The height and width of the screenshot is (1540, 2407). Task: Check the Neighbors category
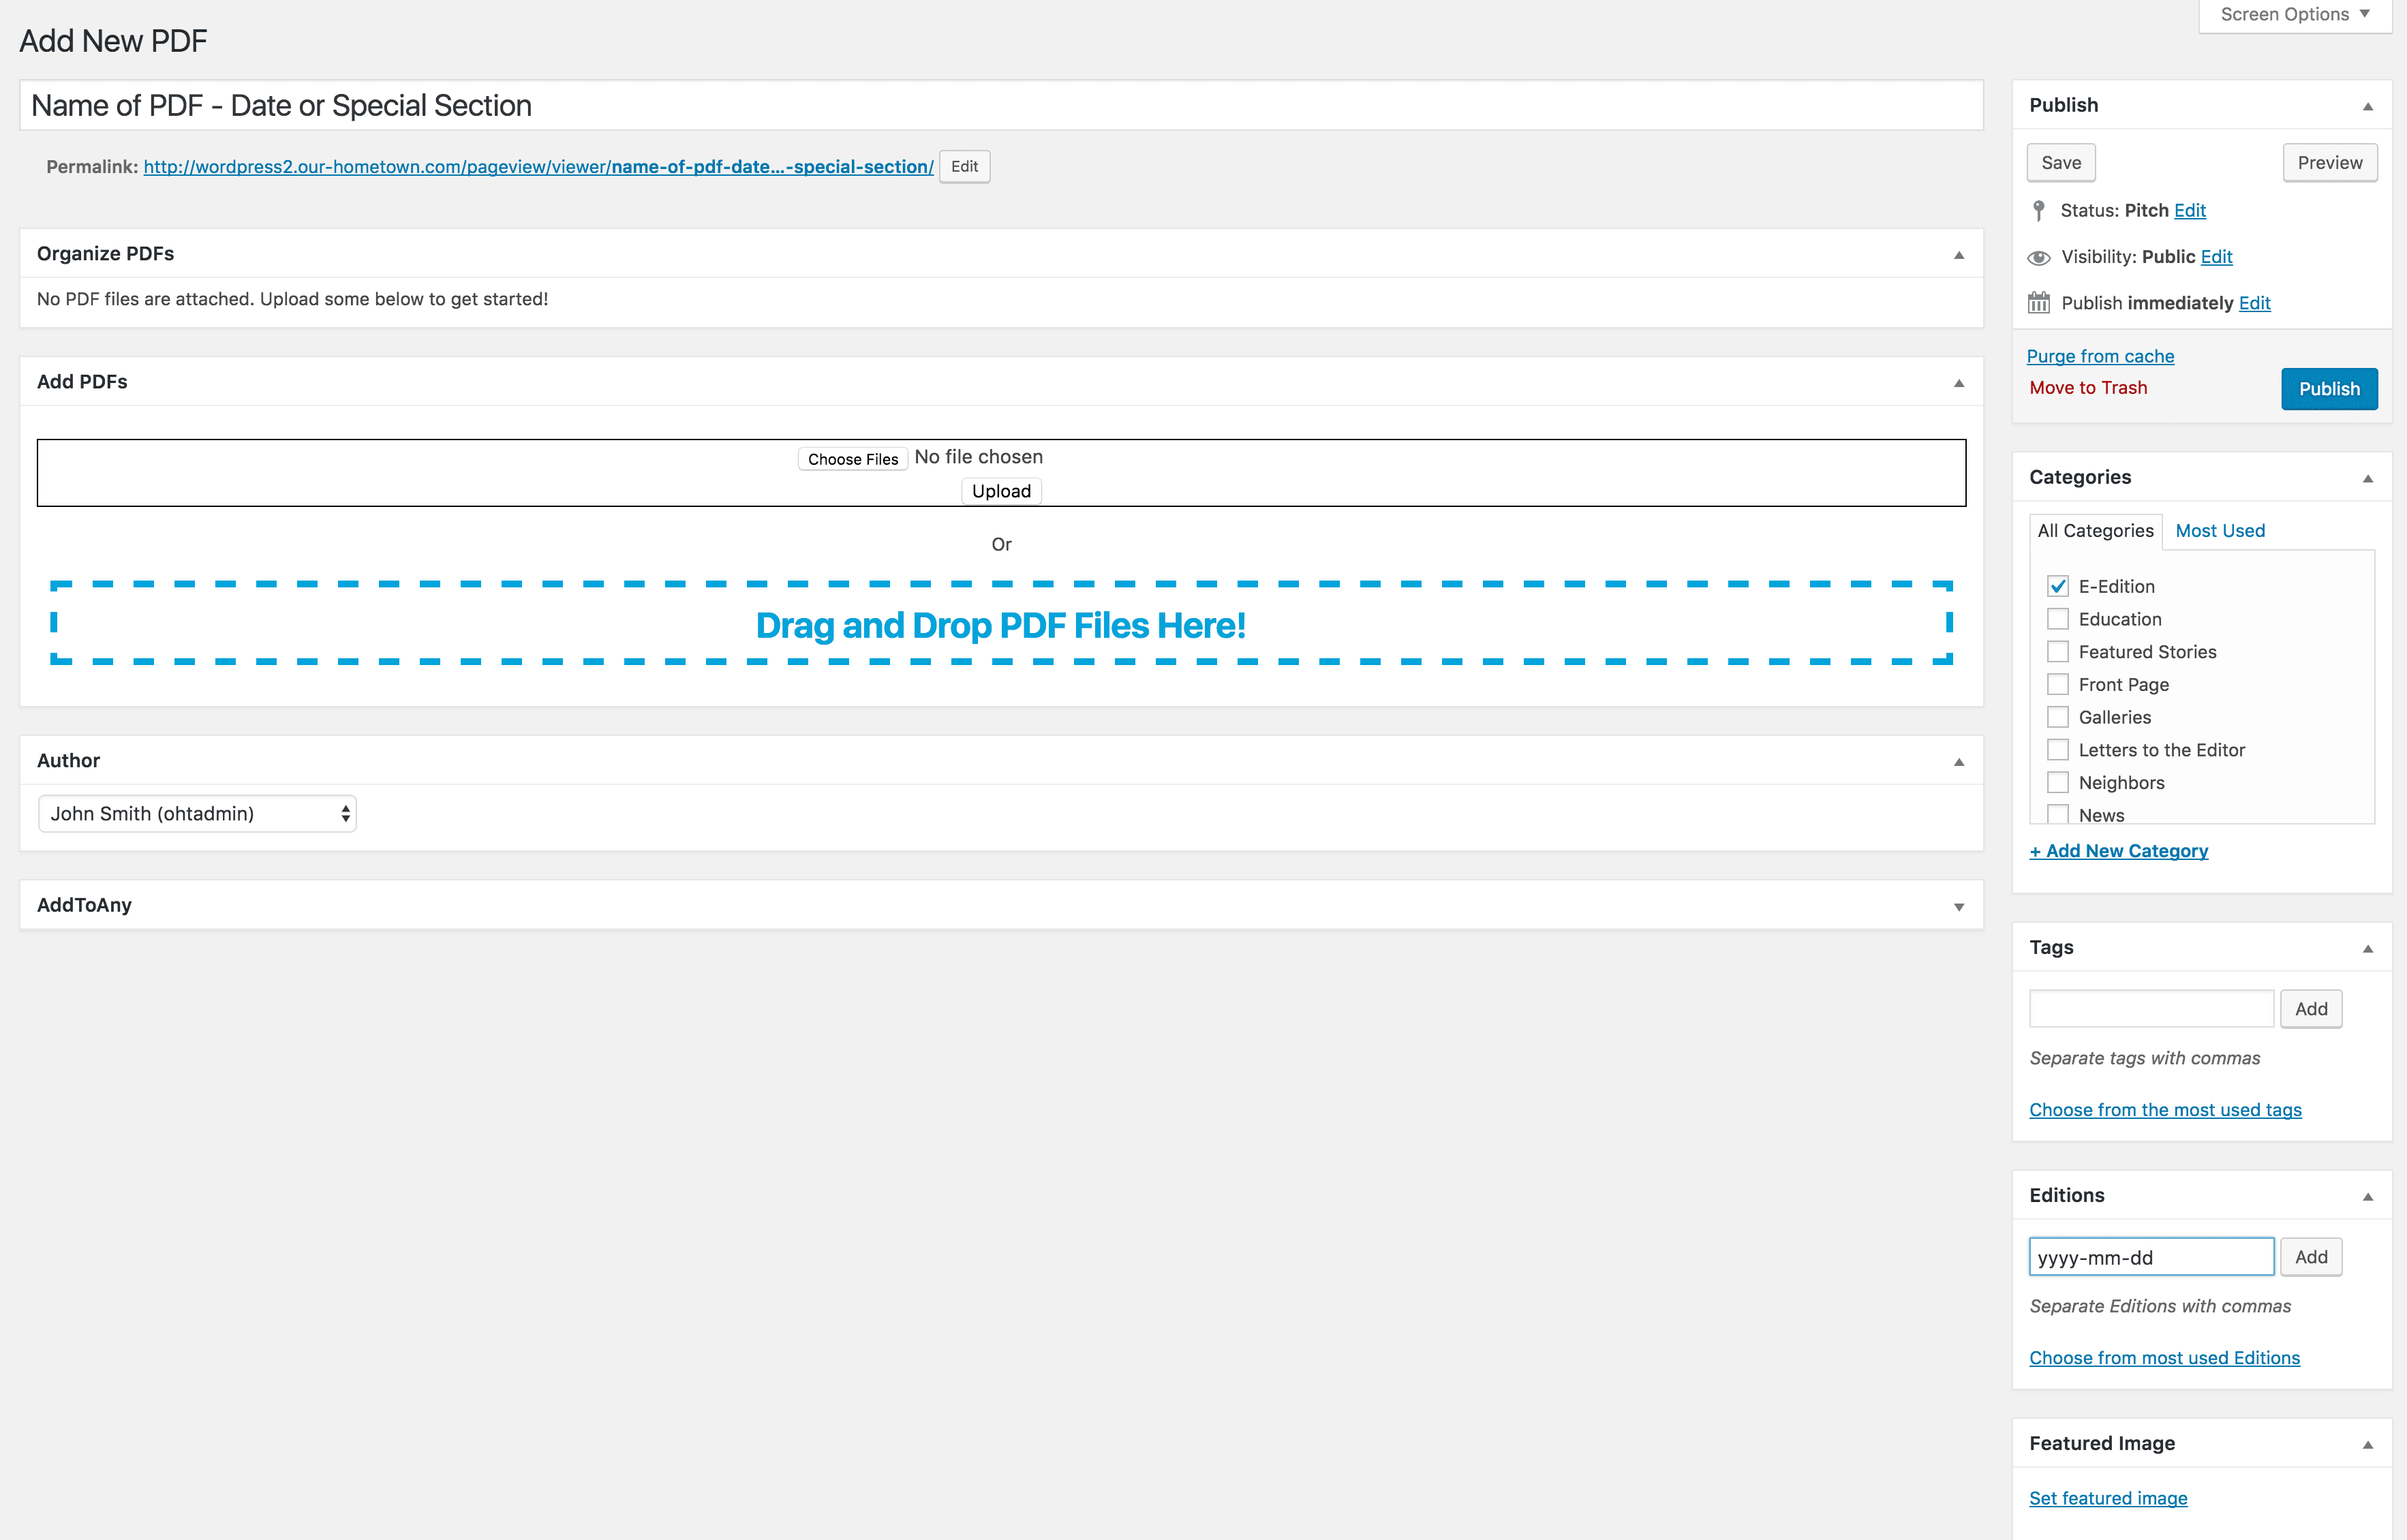click(2057, 782)
